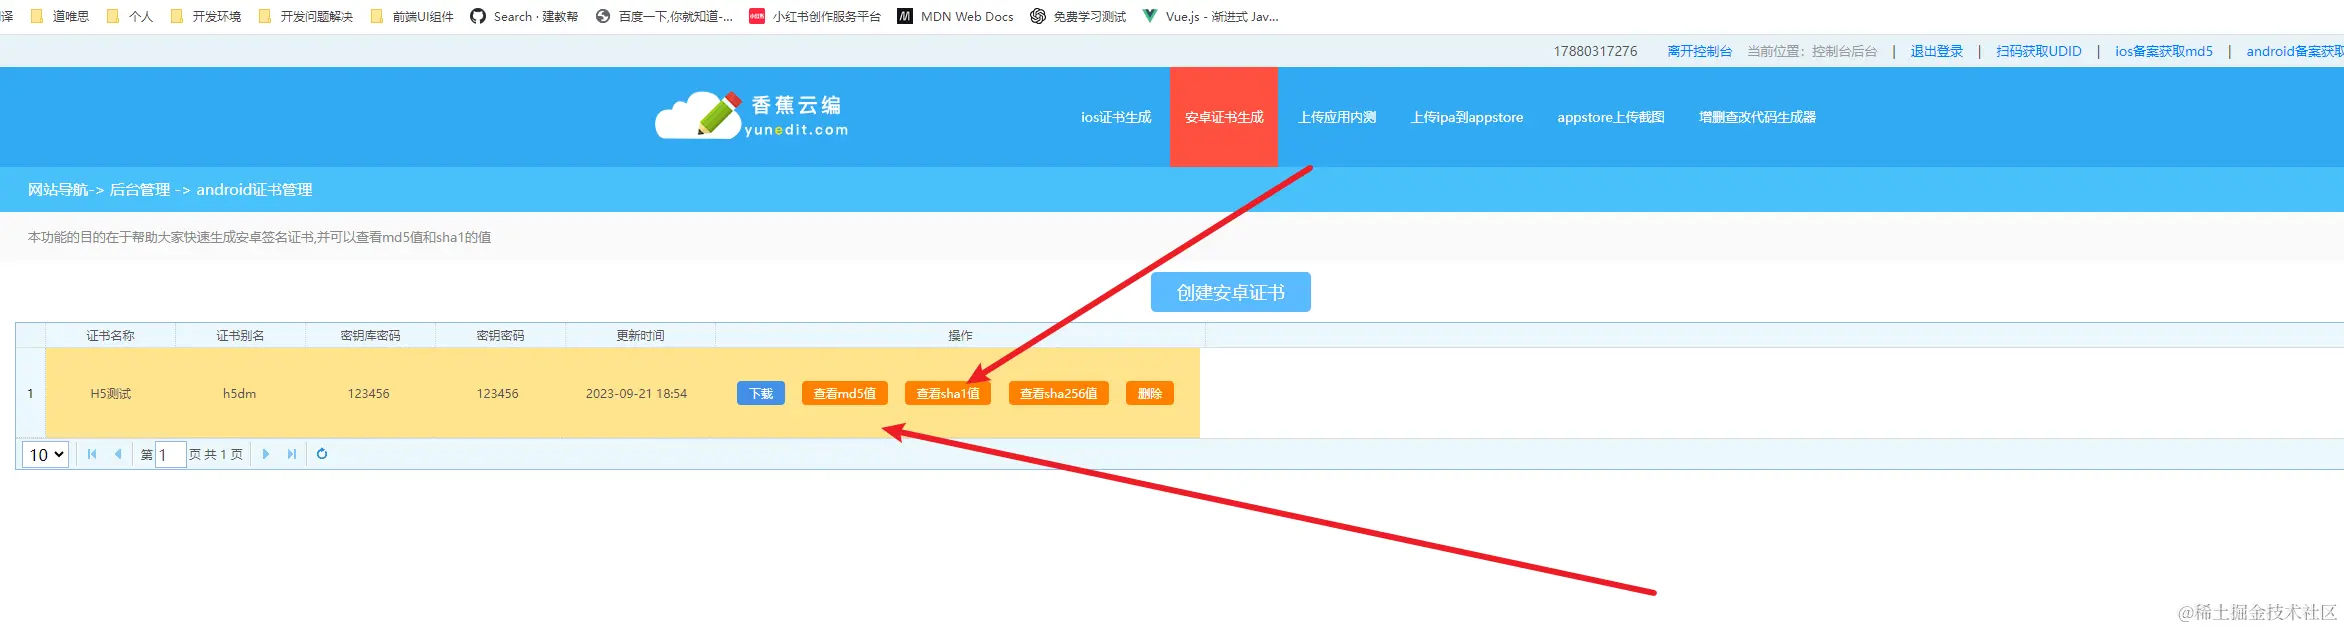Refresh the certificate table
The height and width of the screenshot is (629, 2344).
pyautogui.click(x=322, y=454)
